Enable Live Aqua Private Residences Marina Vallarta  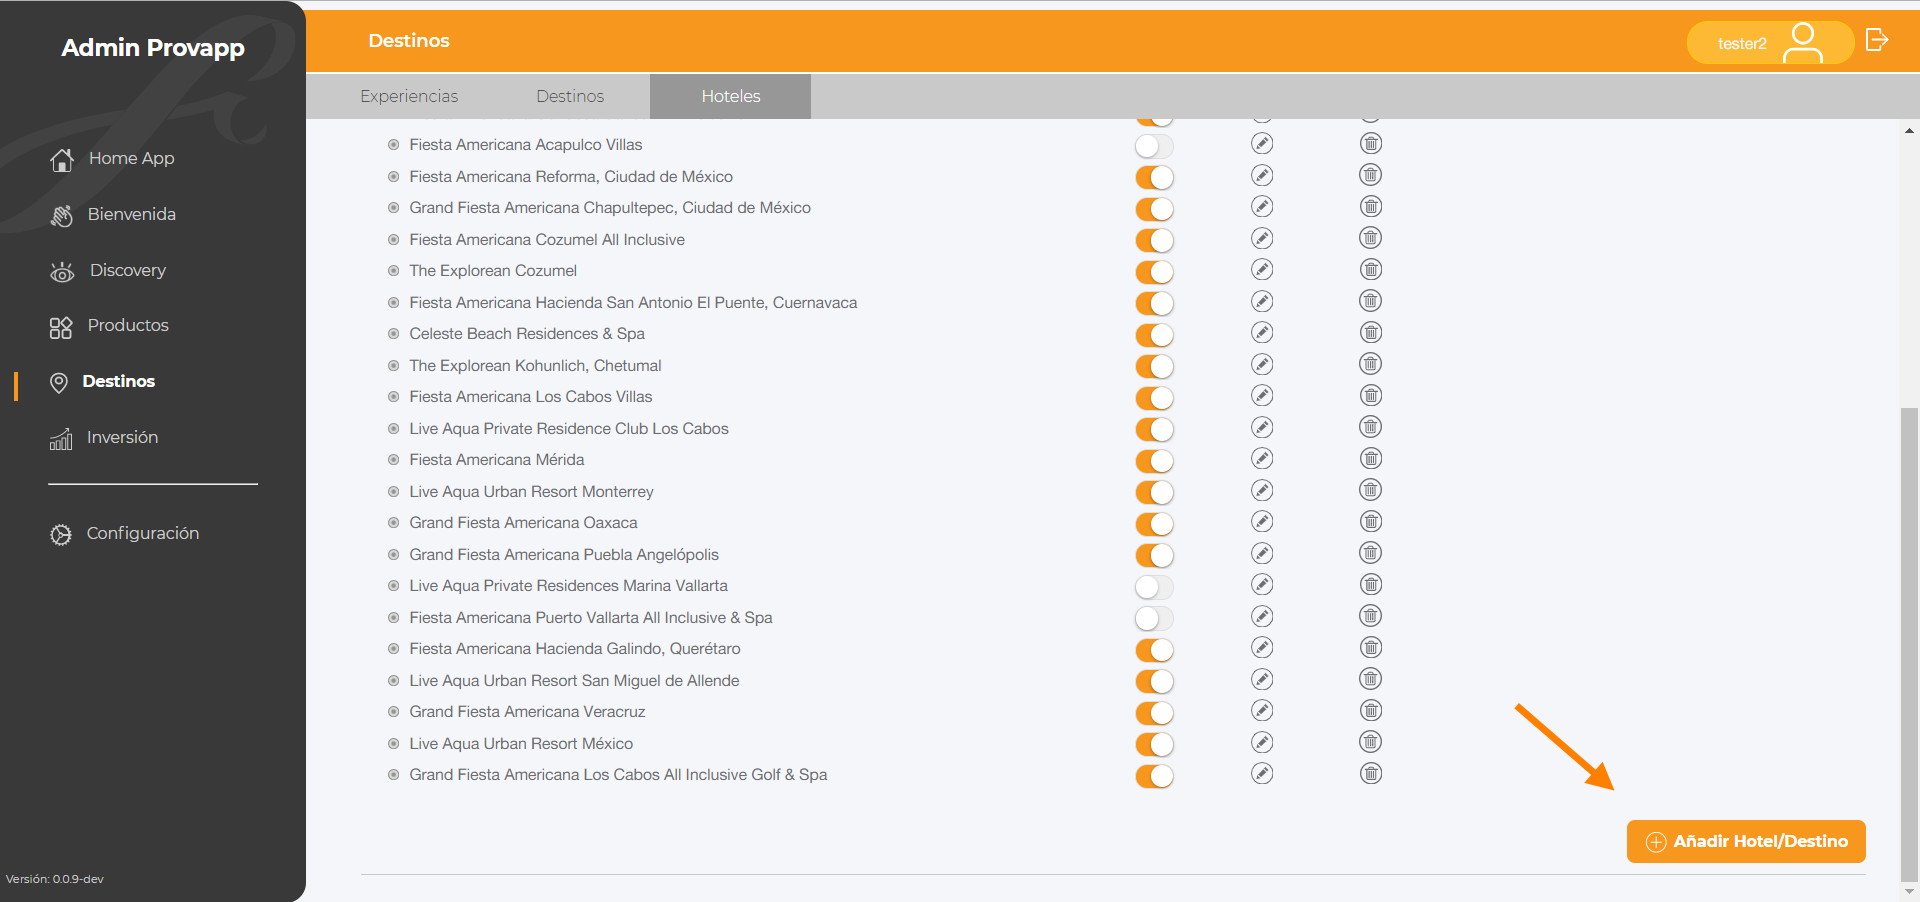tap(1154, 587)
